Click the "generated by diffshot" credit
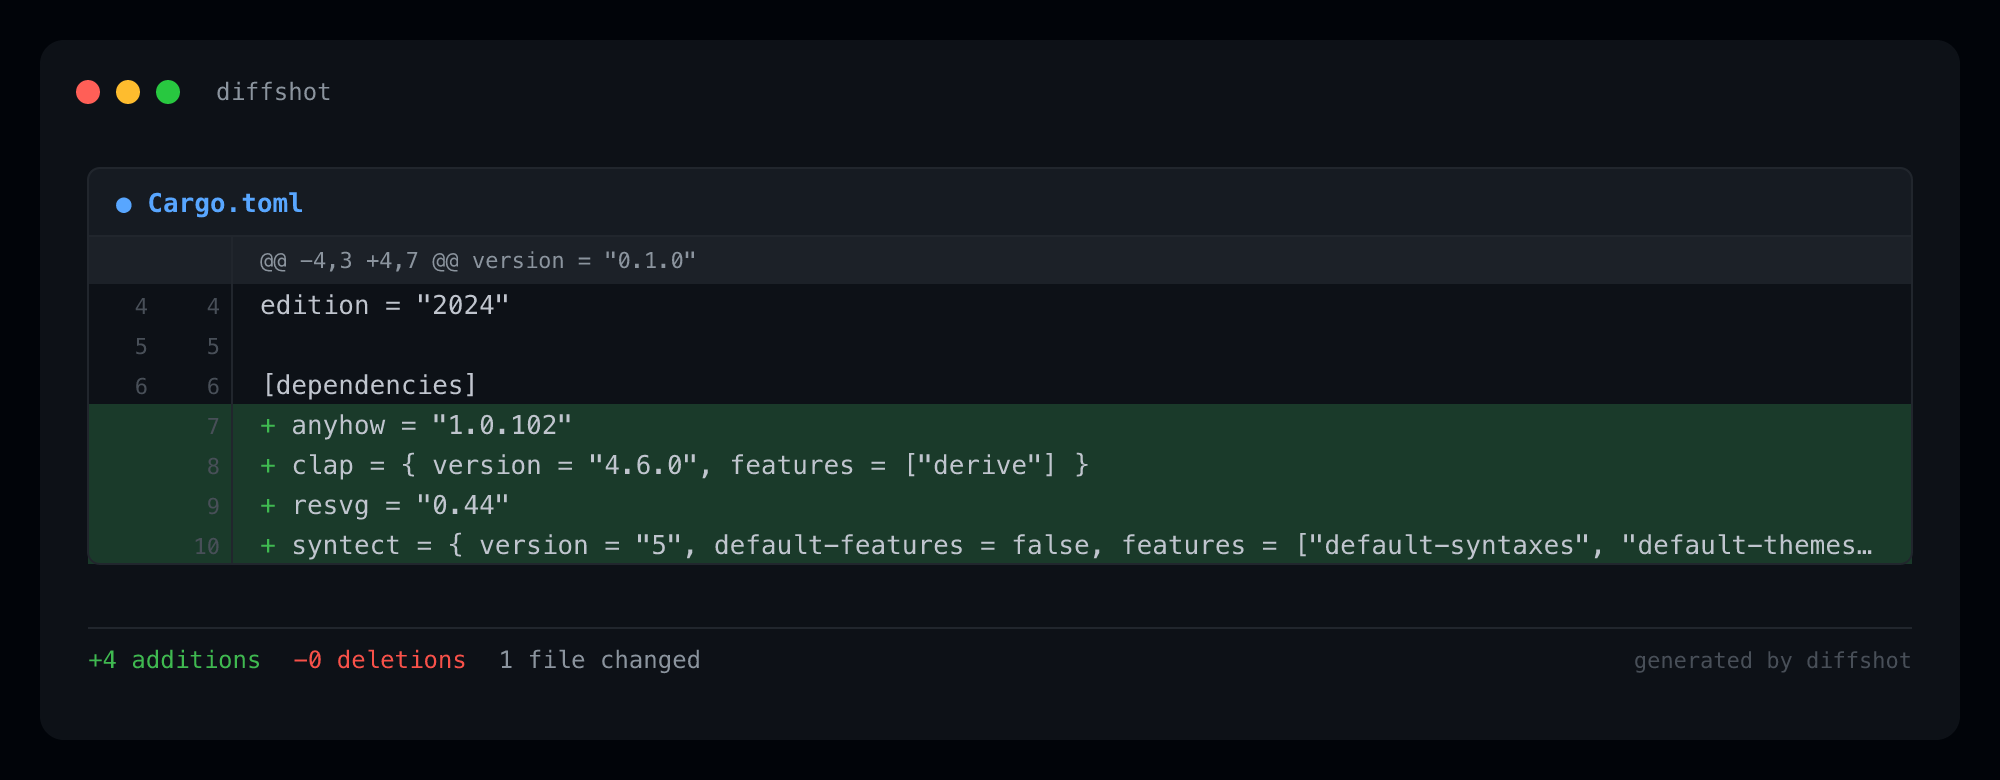The height and width of the screenshot is (780, 2000). pos(1772,661)
